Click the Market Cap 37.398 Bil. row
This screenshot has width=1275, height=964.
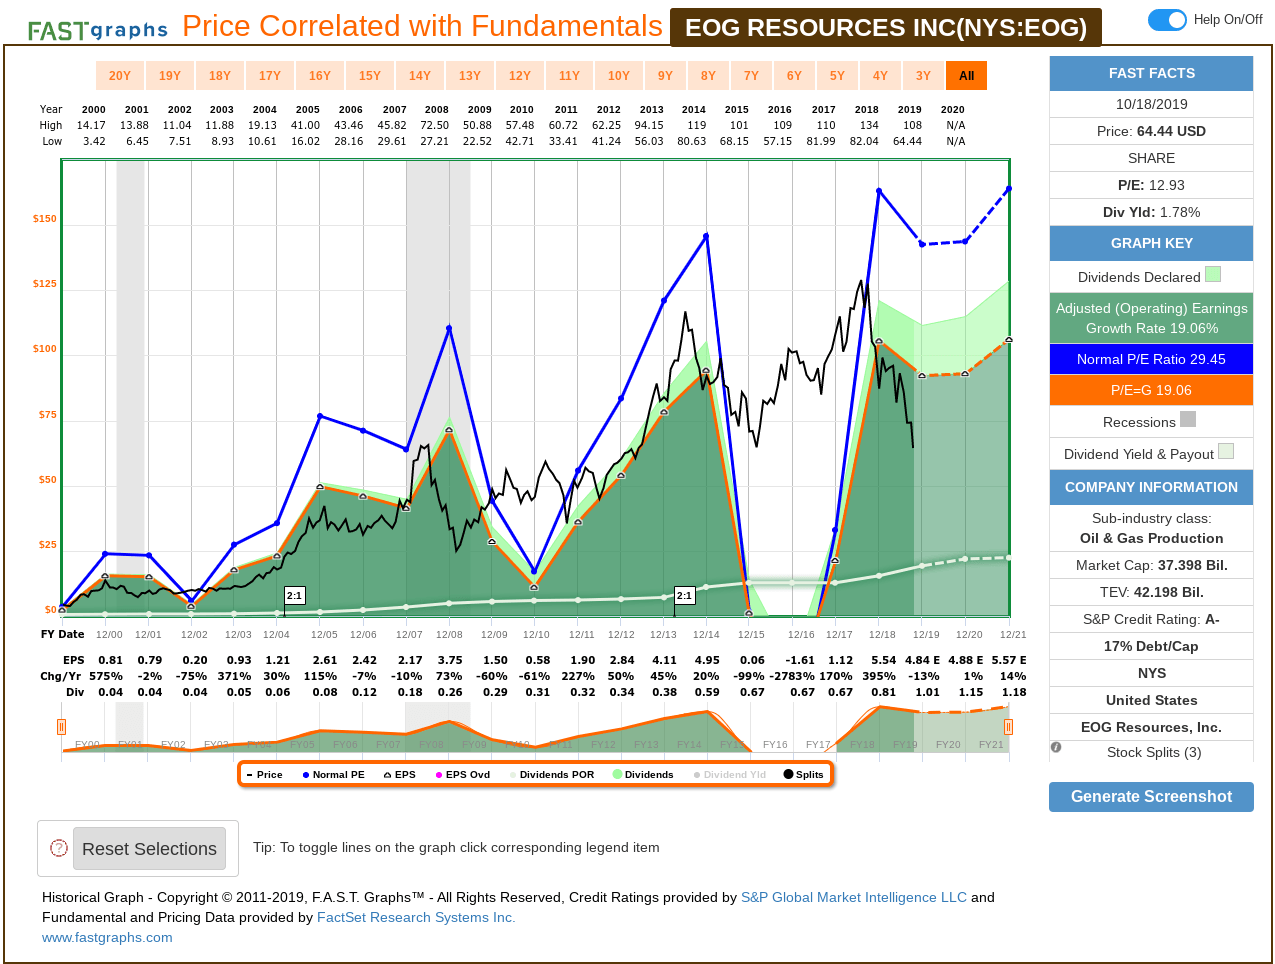pos(1151,565)
